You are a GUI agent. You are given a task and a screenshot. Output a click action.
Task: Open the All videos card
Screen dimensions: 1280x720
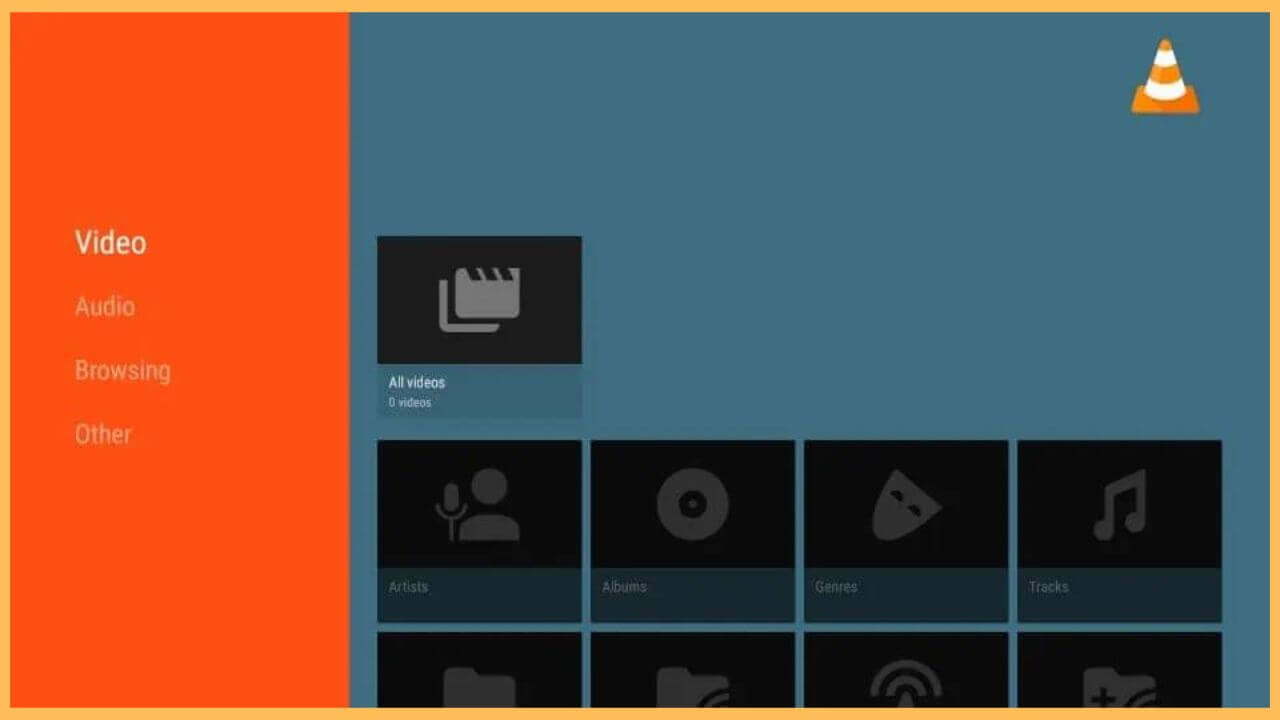click(479, 327)
